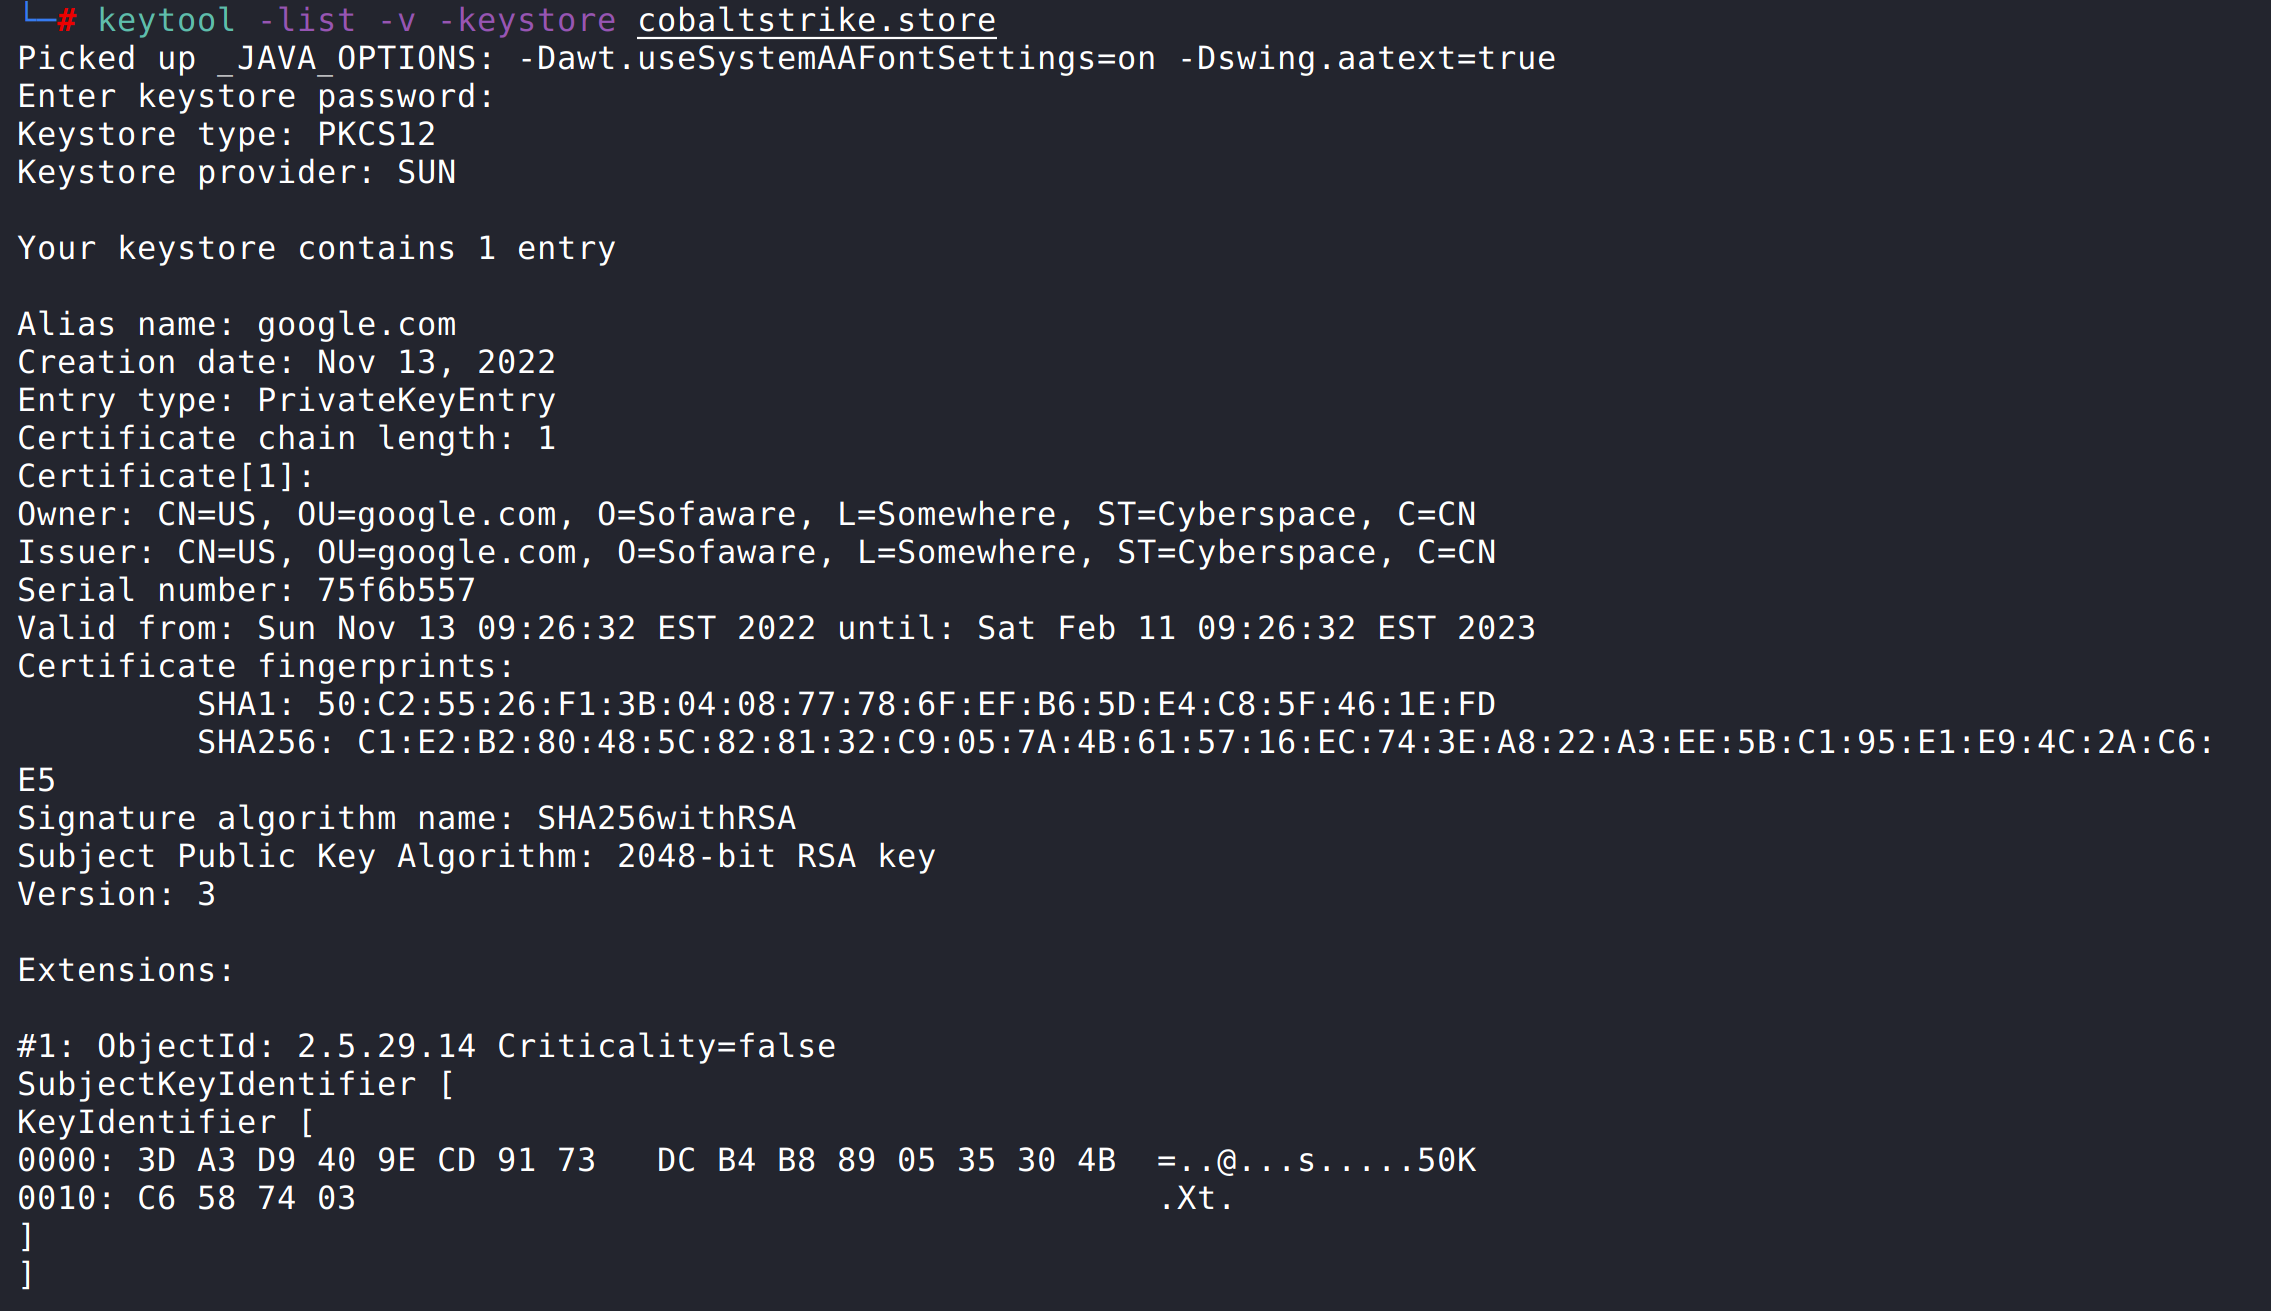Viewport: 2271px width, 1311px height.
Task: Click the 2048-bit RSA key text
Action: 776,857
